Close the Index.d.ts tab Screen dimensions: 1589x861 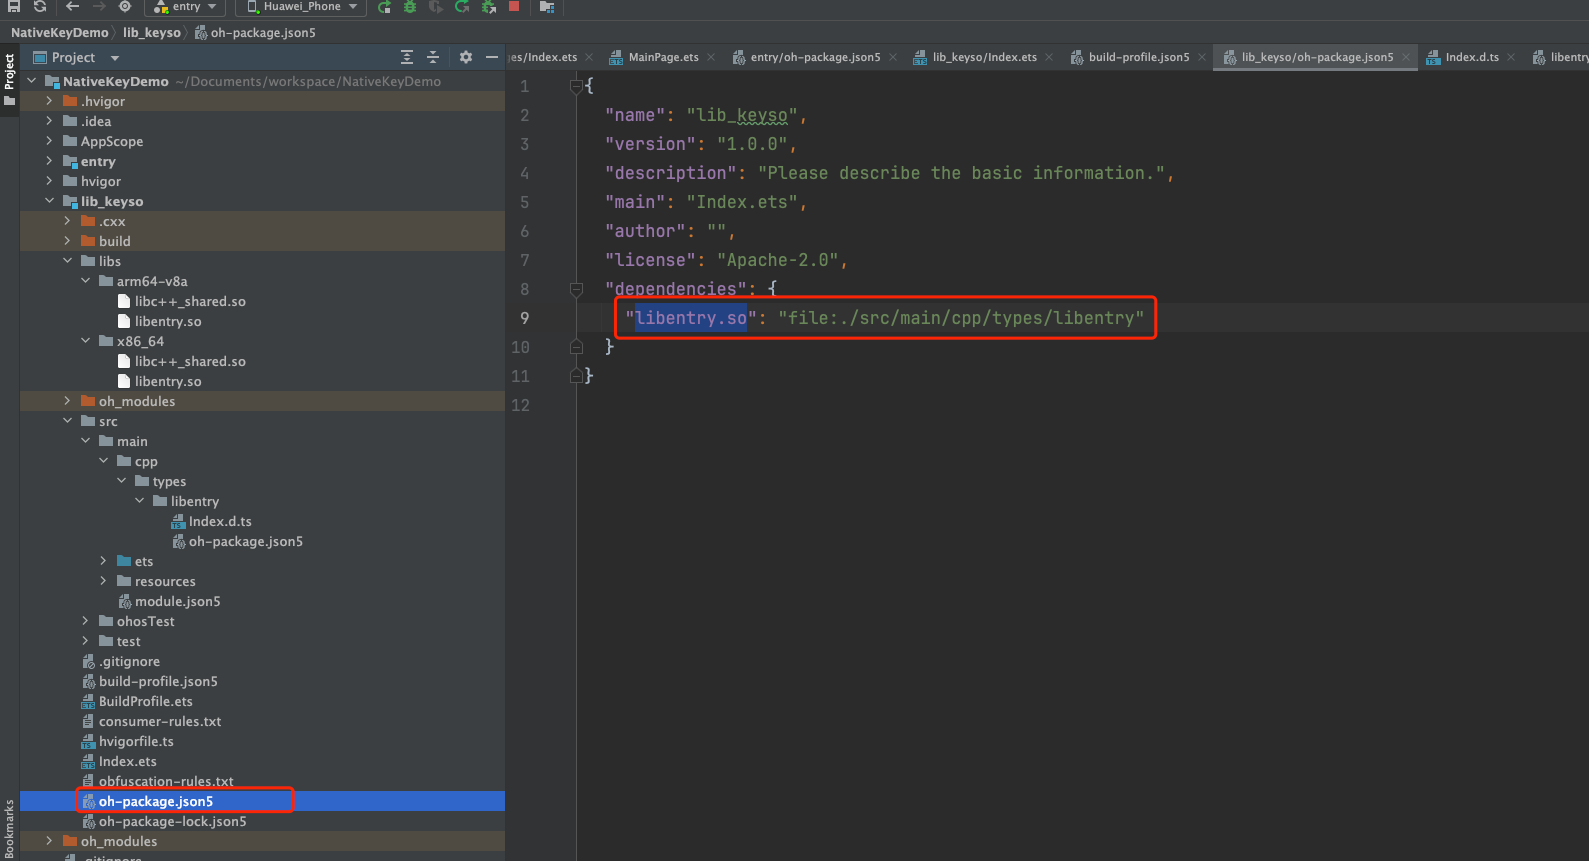pos(1511,57)
